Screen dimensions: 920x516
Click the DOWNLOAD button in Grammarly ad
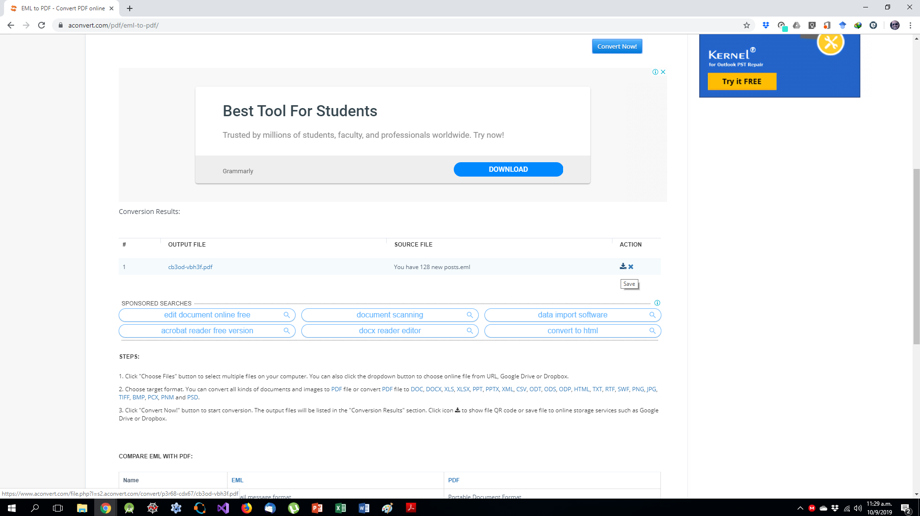click(508, 169)
